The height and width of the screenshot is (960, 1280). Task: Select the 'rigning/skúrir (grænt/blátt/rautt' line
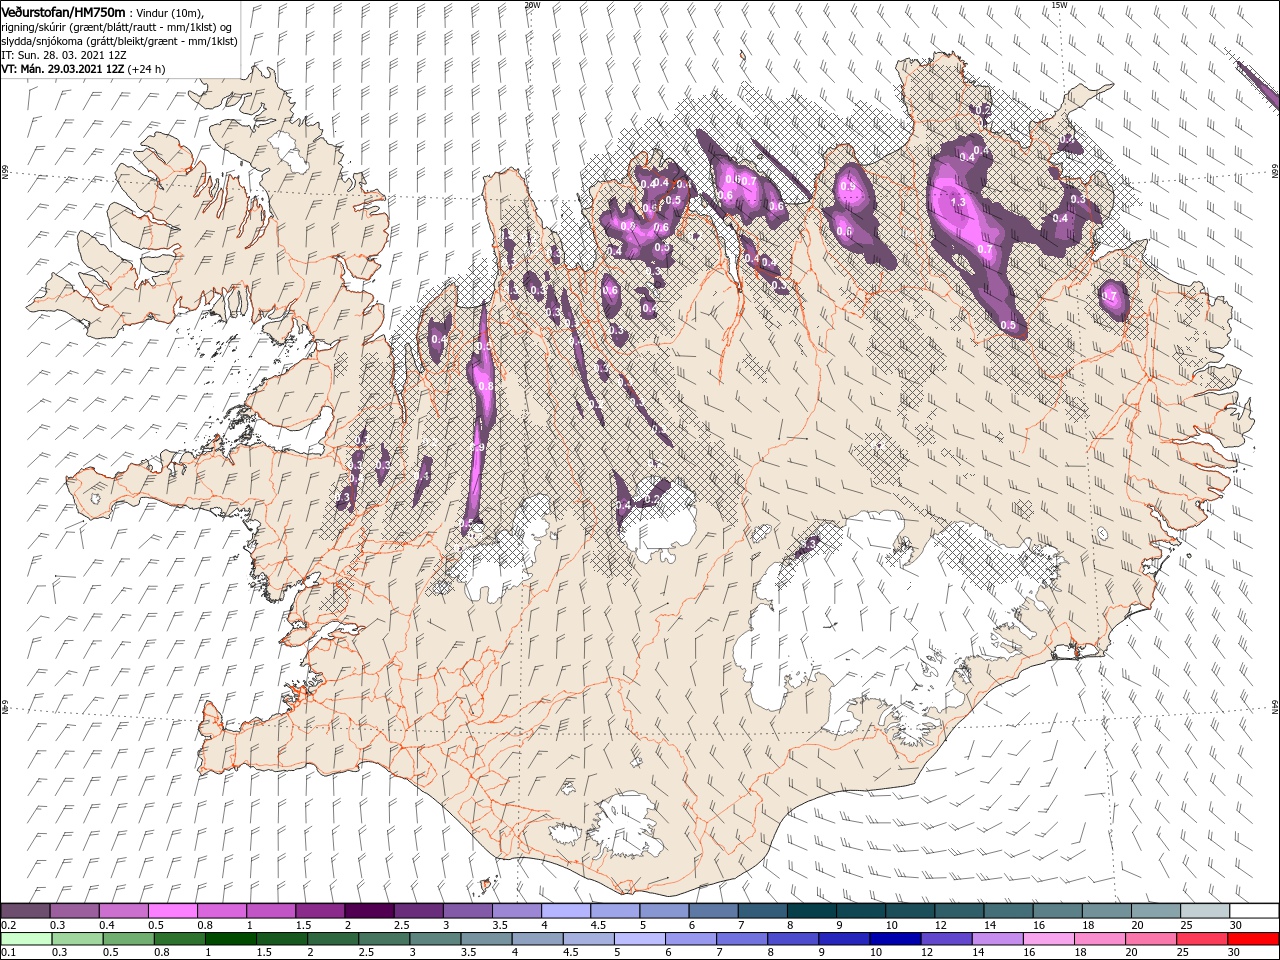[x=81, y=26]
